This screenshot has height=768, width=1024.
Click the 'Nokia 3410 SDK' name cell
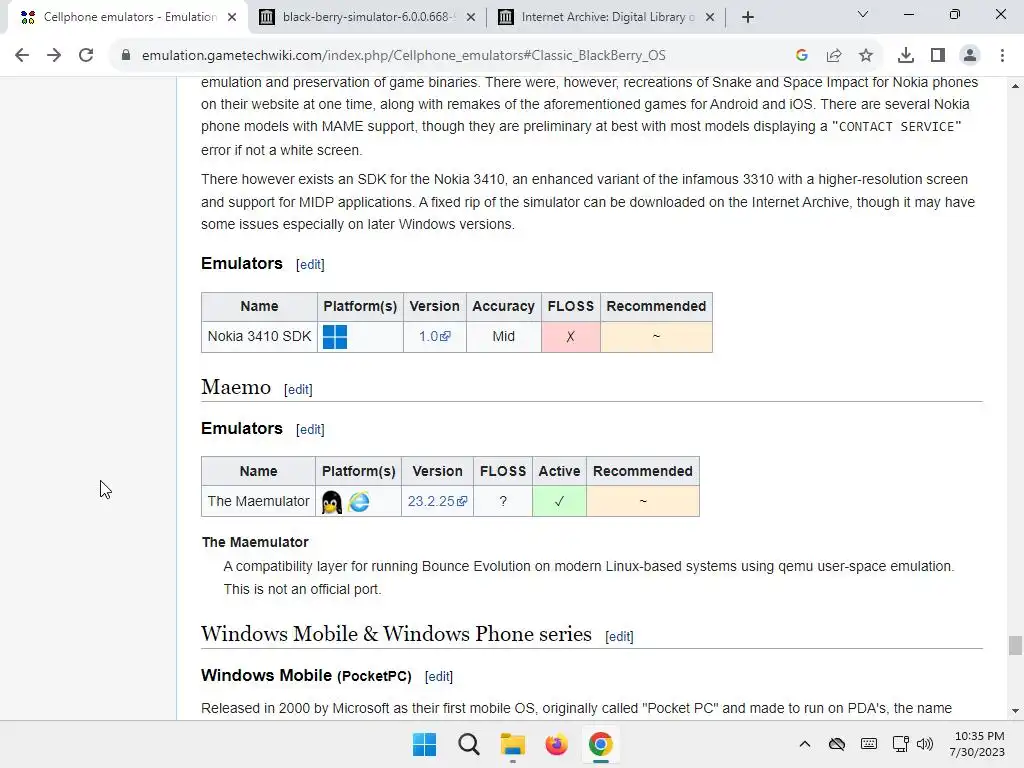point(259,336)
